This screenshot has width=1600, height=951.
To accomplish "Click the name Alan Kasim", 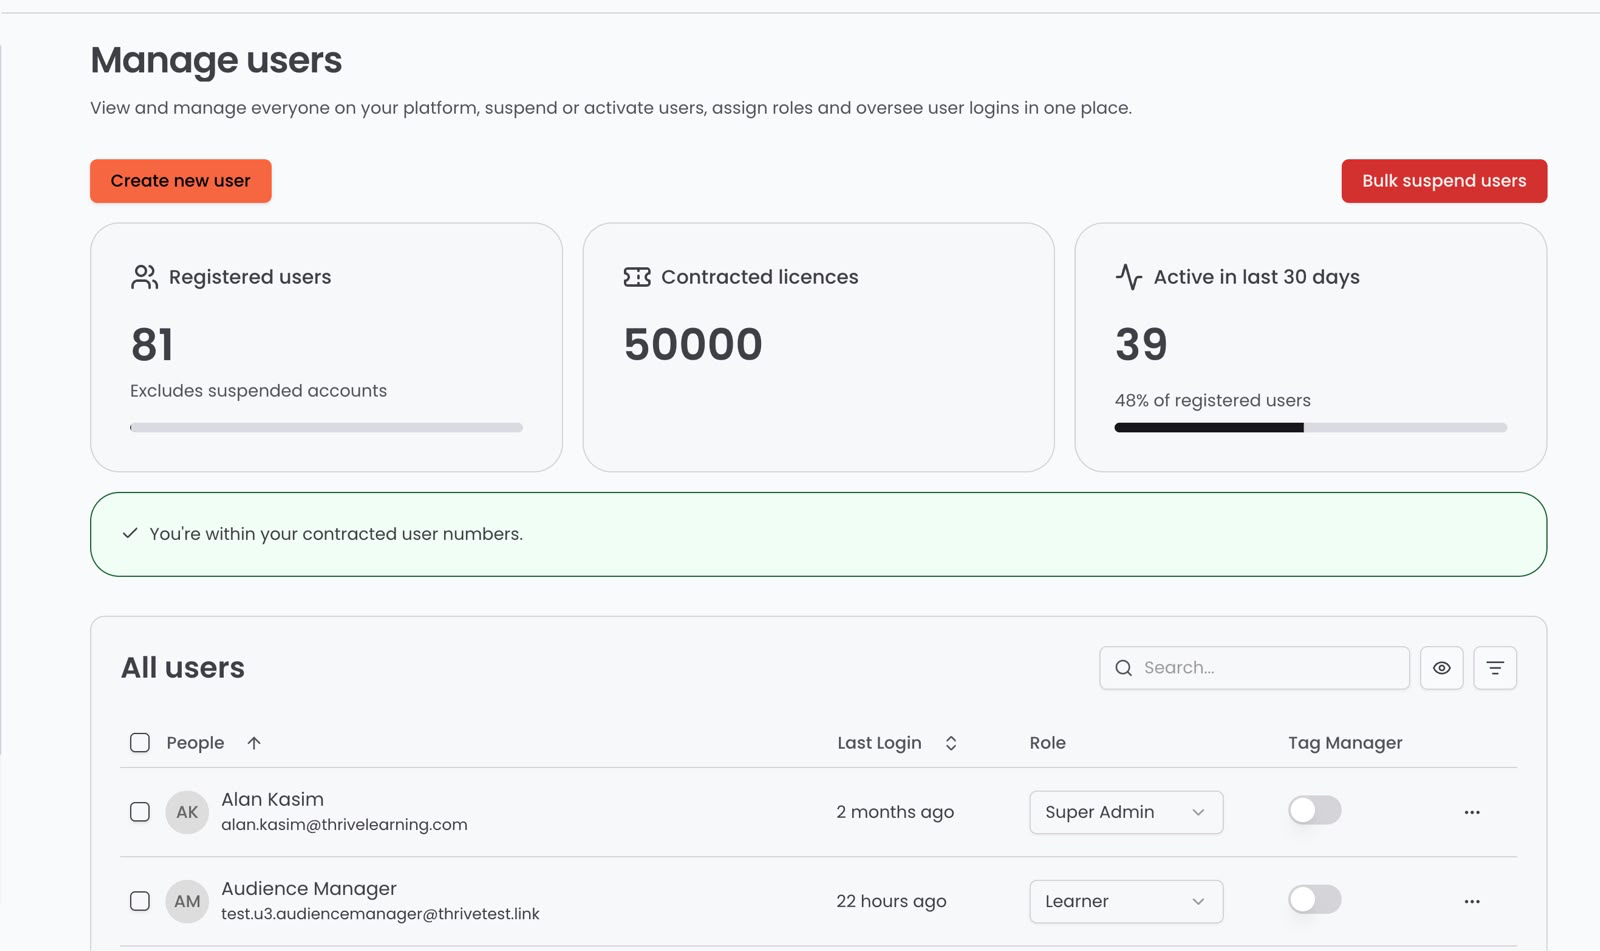I will pos(272,799).
